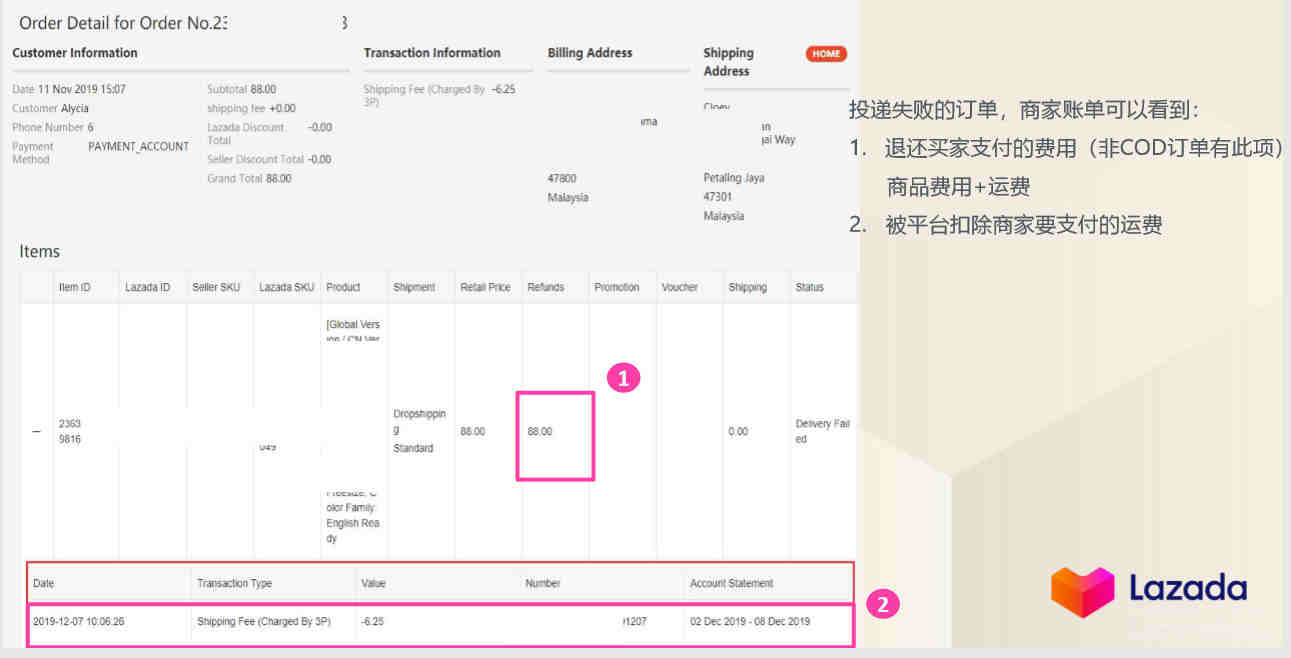Click the 2019-12-07 10:06:26 date cell
This screenshot has width=1291, height=658.
78,621
